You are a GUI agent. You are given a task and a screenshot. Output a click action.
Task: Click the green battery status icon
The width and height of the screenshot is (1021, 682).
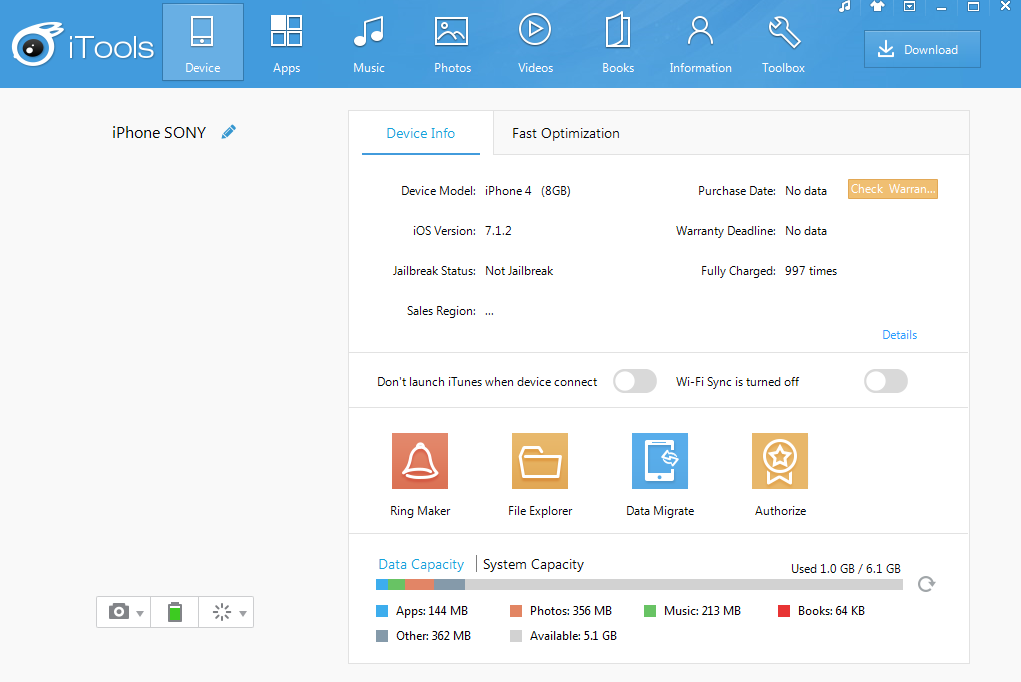175,612
